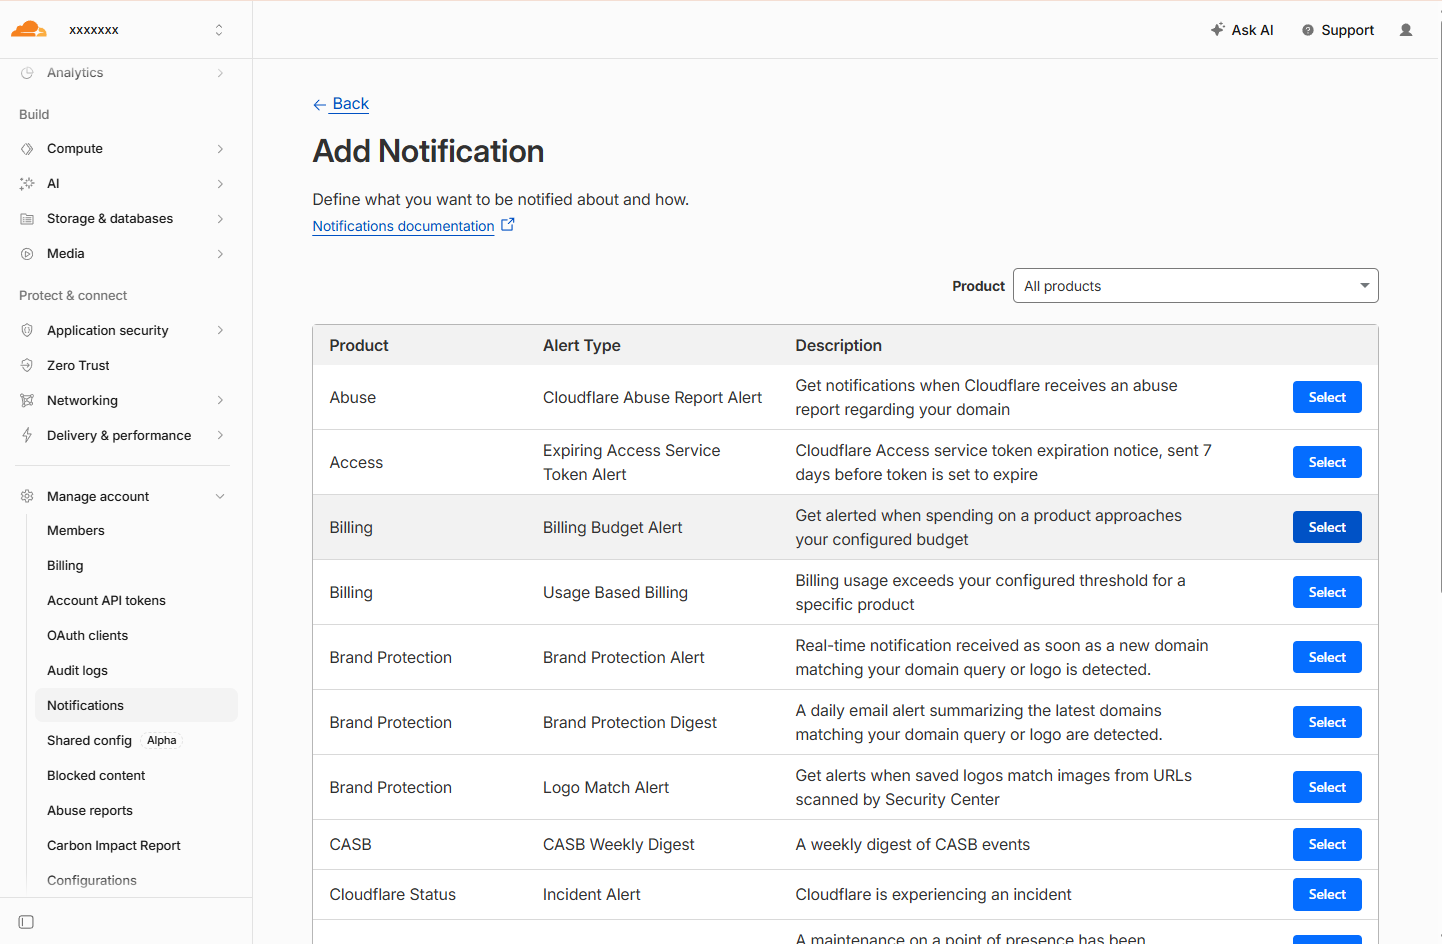Click the Ask AI button label
The height and width of the screenshot is (944, 1442).
pos(1252,30)
